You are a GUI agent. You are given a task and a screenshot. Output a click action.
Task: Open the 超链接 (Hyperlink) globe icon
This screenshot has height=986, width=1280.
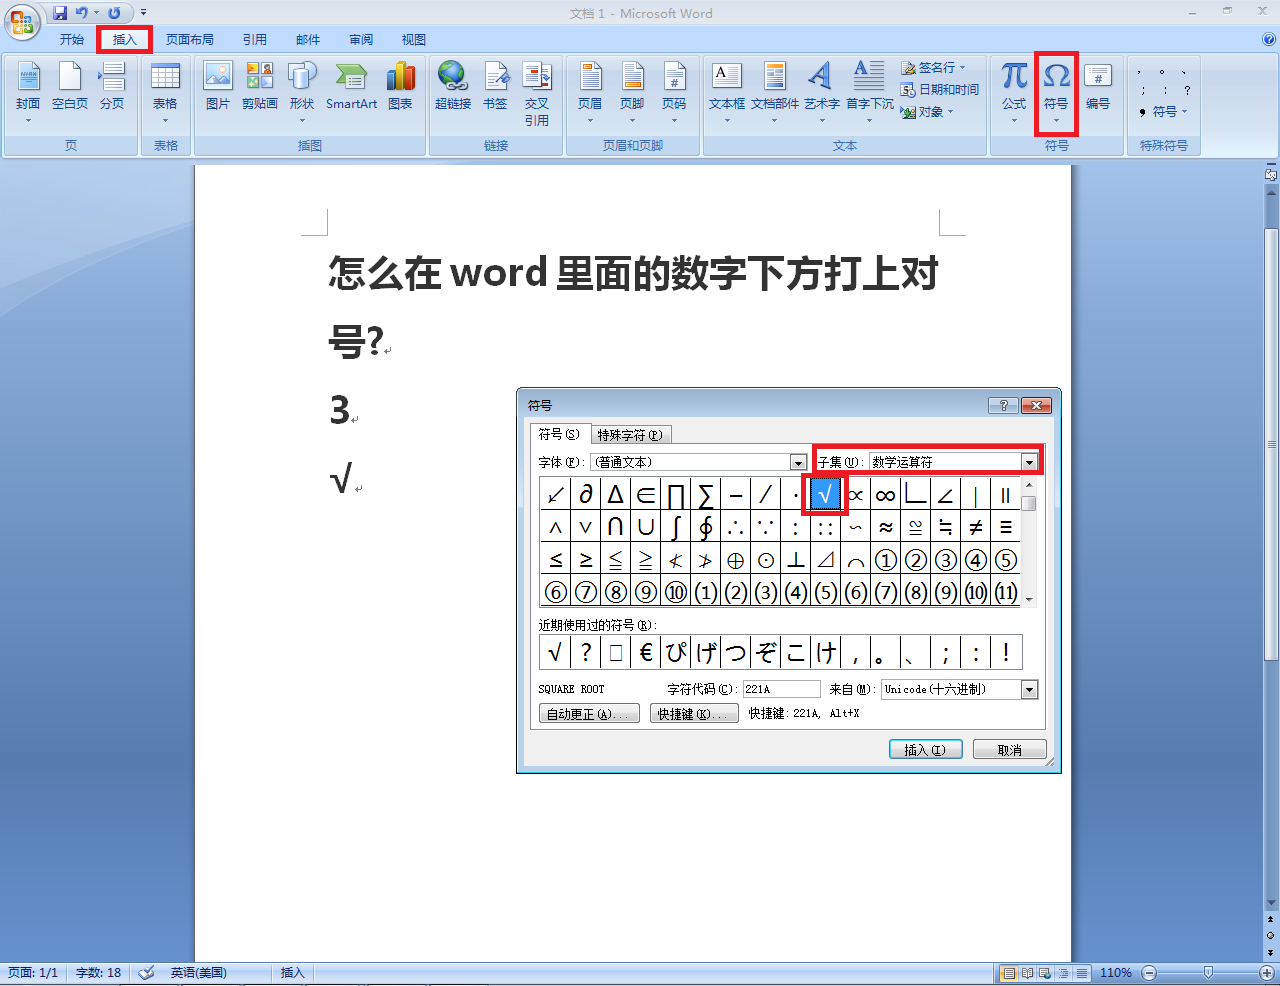coord(452,76)
